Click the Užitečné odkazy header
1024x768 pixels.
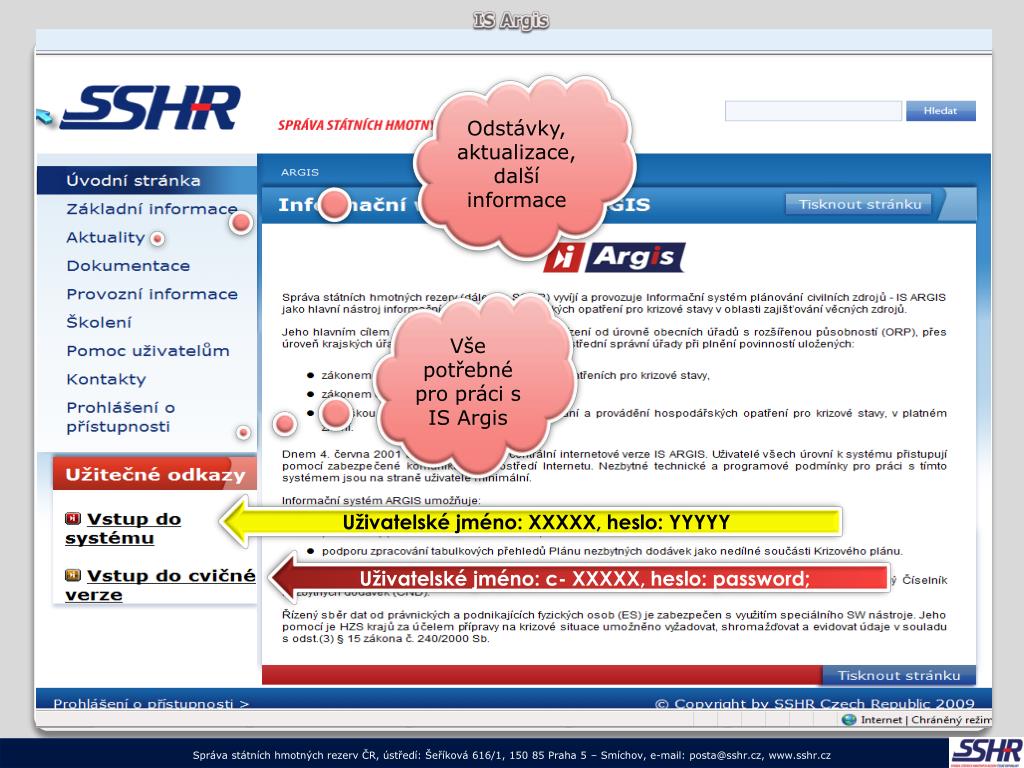[x=155, y=473]
